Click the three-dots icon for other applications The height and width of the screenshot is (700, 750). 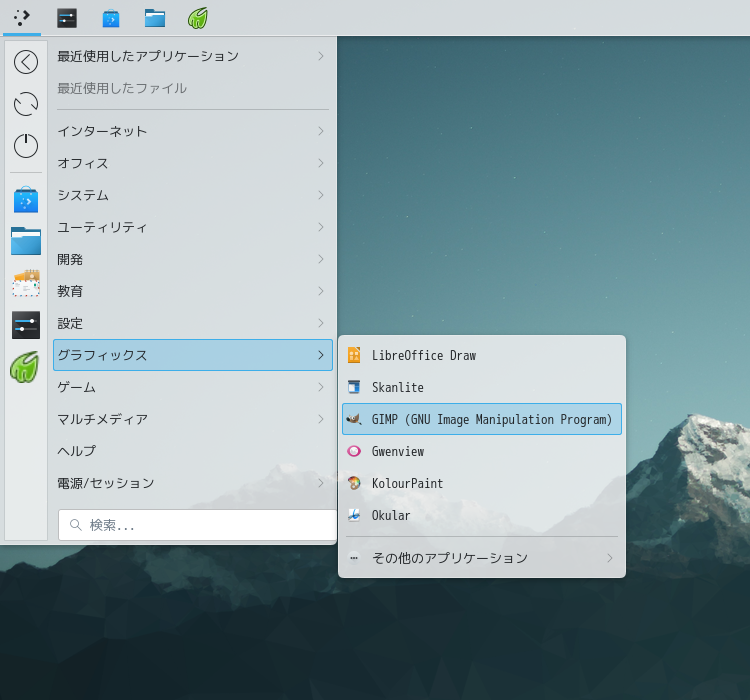[354, 558]
